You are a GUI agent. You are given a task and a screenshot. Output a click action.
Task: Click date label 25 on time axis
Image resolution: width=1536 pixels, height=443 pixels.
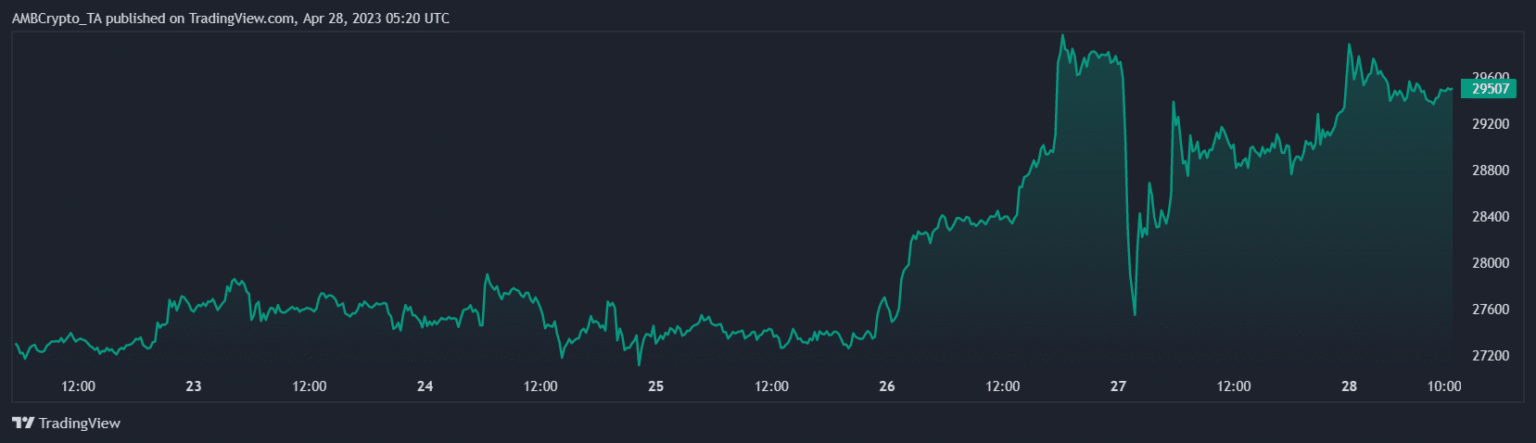(x=656, y=386)
